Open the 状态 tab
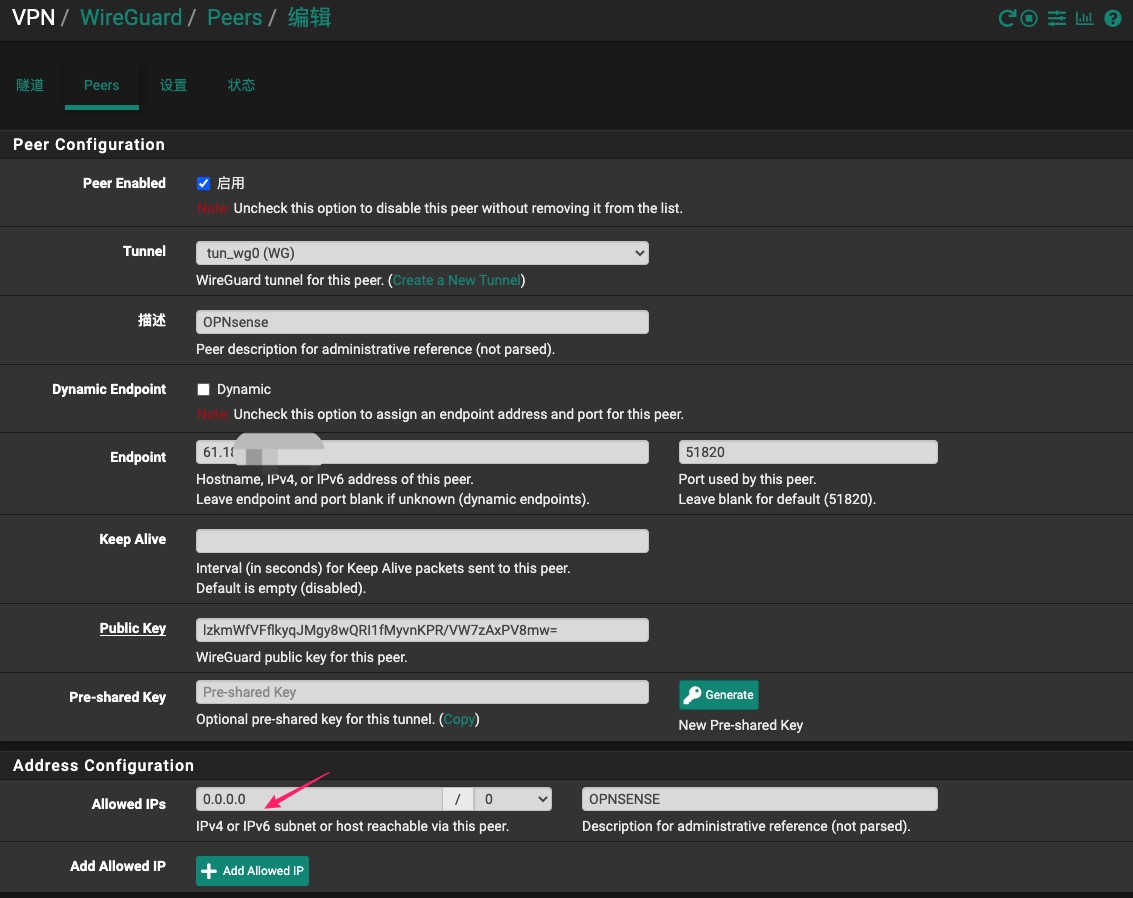 click(241, 85)
